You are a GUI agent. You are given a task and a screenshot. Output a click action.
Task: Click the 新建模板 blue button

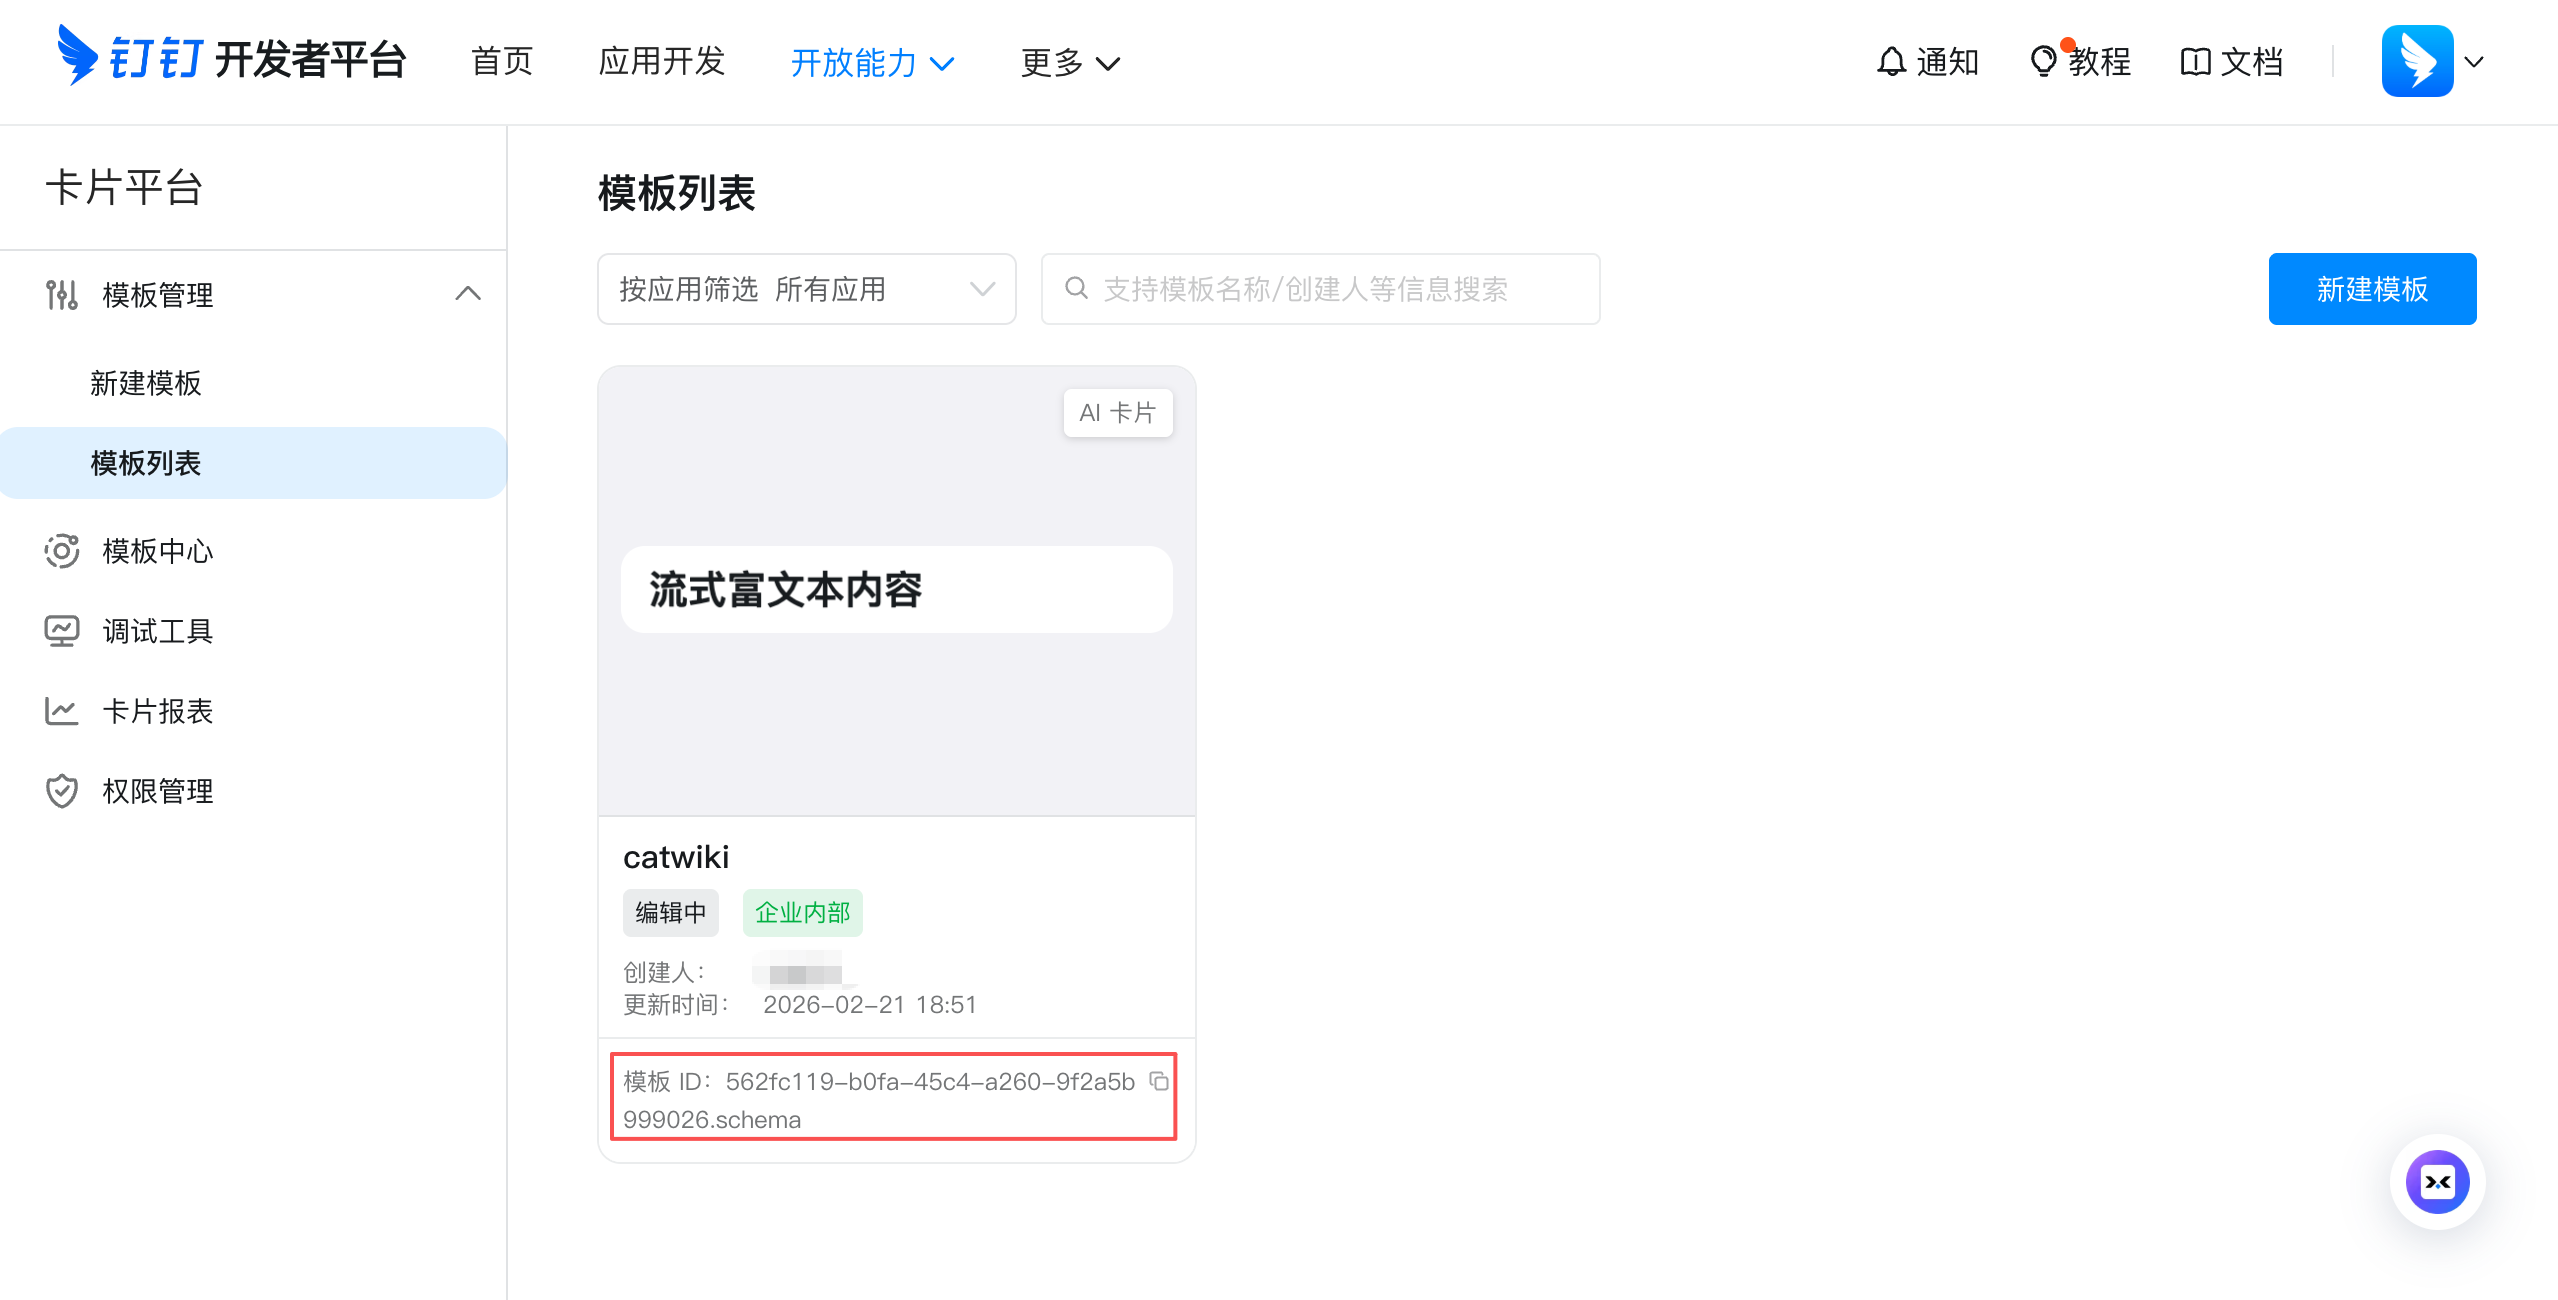coord(2372,289)
